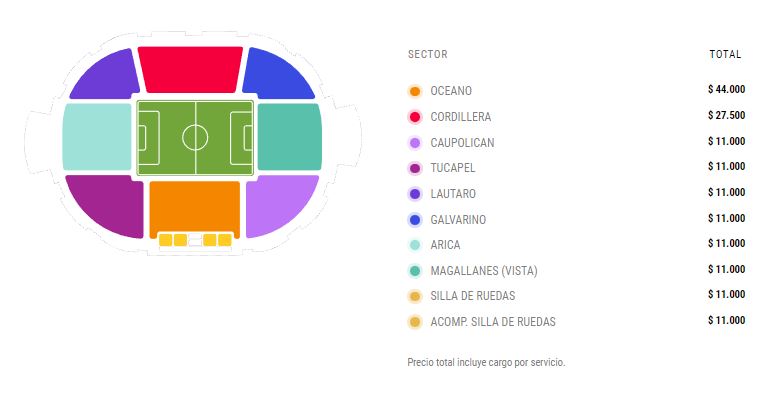The width and height of the screenshot is (771, 395).
Task: Click the MAGALLANES (VISTA) green legend dot
Action: 415,271
